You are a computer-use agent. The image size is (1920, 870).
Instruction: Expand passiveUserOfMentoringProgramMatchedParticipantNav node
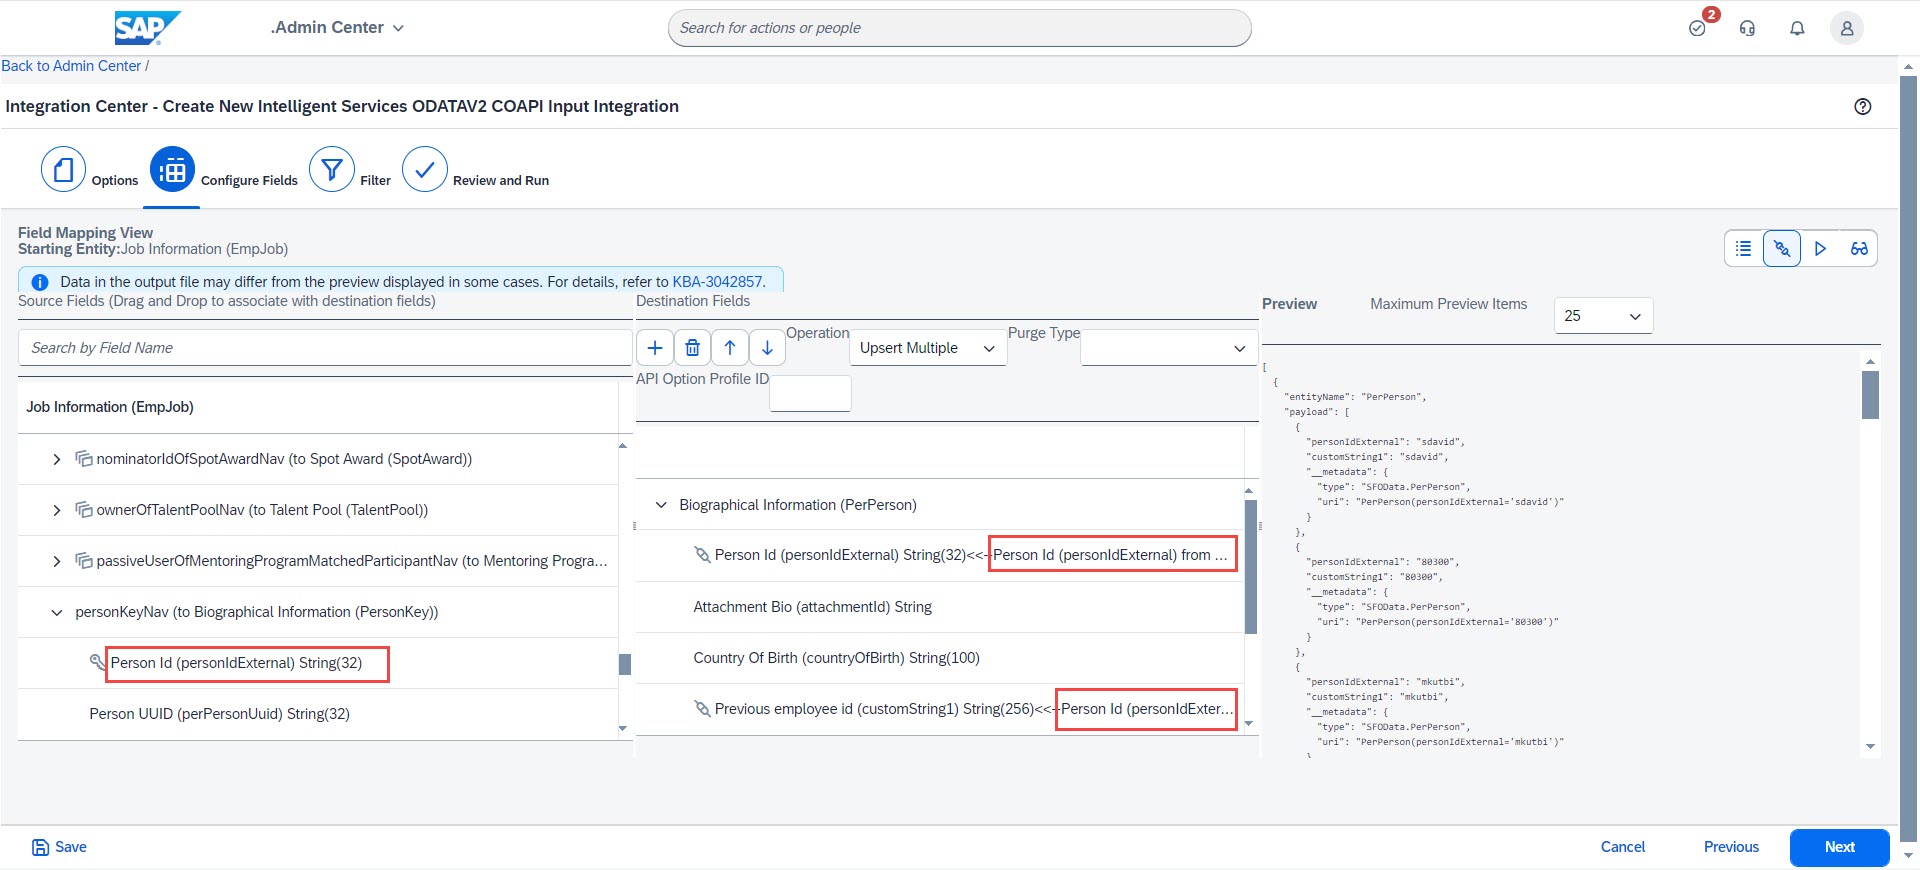57,561
